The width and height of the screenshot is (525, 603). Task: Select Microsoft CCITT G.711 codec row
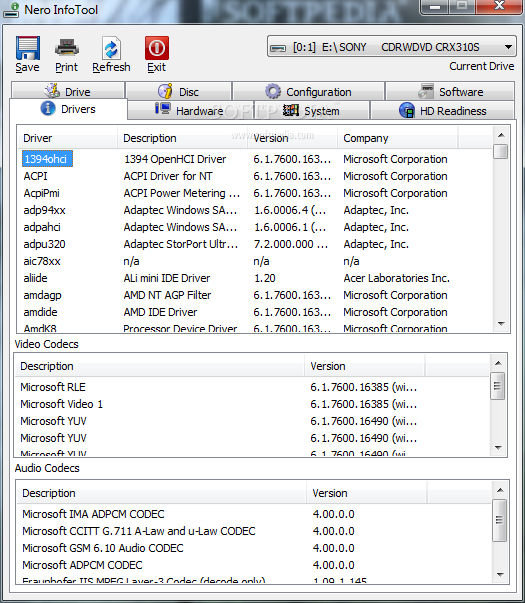138,531
